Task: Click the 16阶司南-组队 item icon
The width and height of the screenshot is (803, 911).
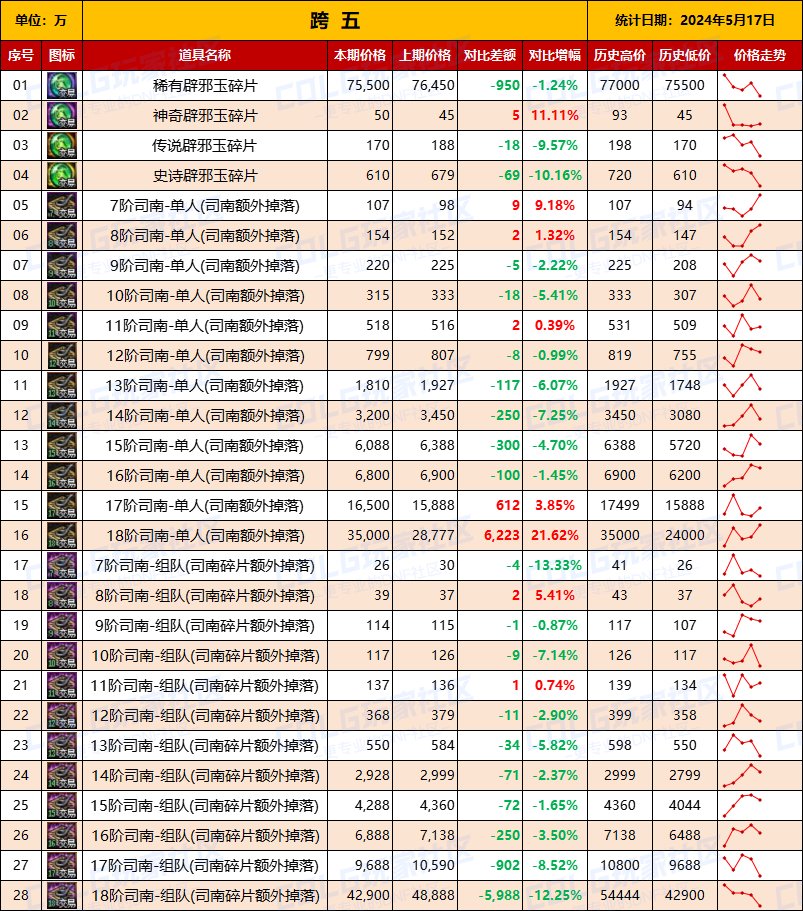Action: [62, 836]
